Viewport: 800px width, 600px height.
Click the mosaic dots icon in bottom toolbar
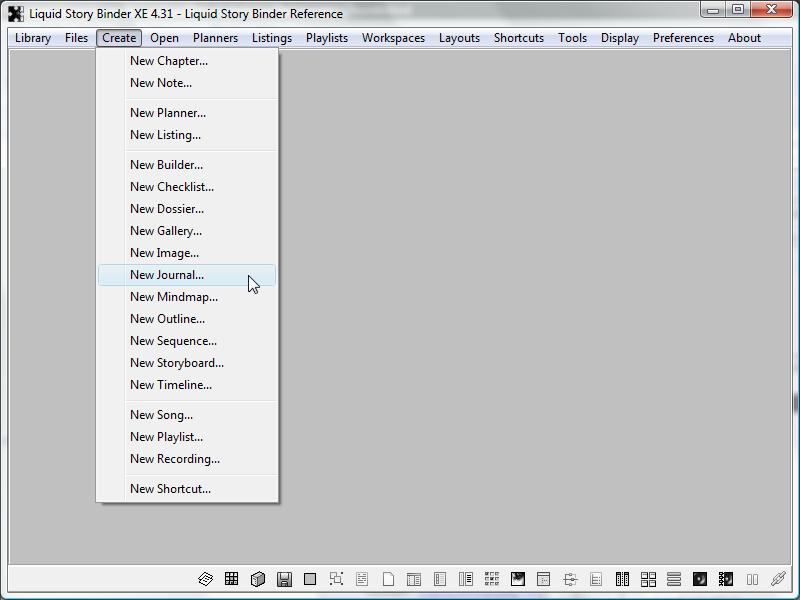coord(492,579)
